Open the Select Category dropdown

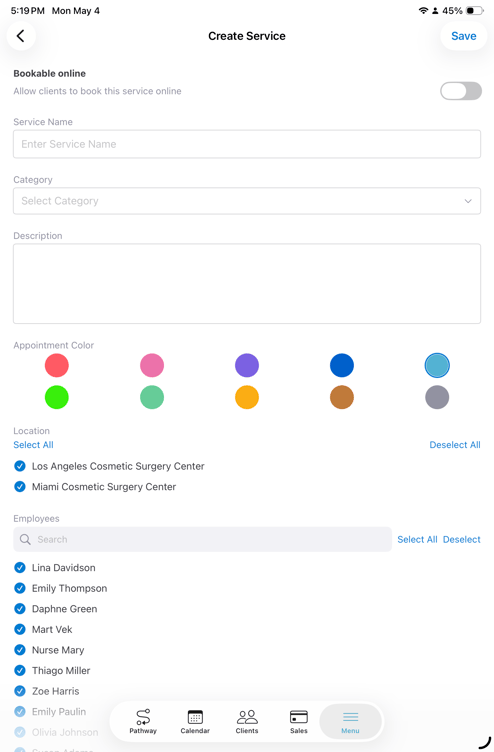pos(247,201)
